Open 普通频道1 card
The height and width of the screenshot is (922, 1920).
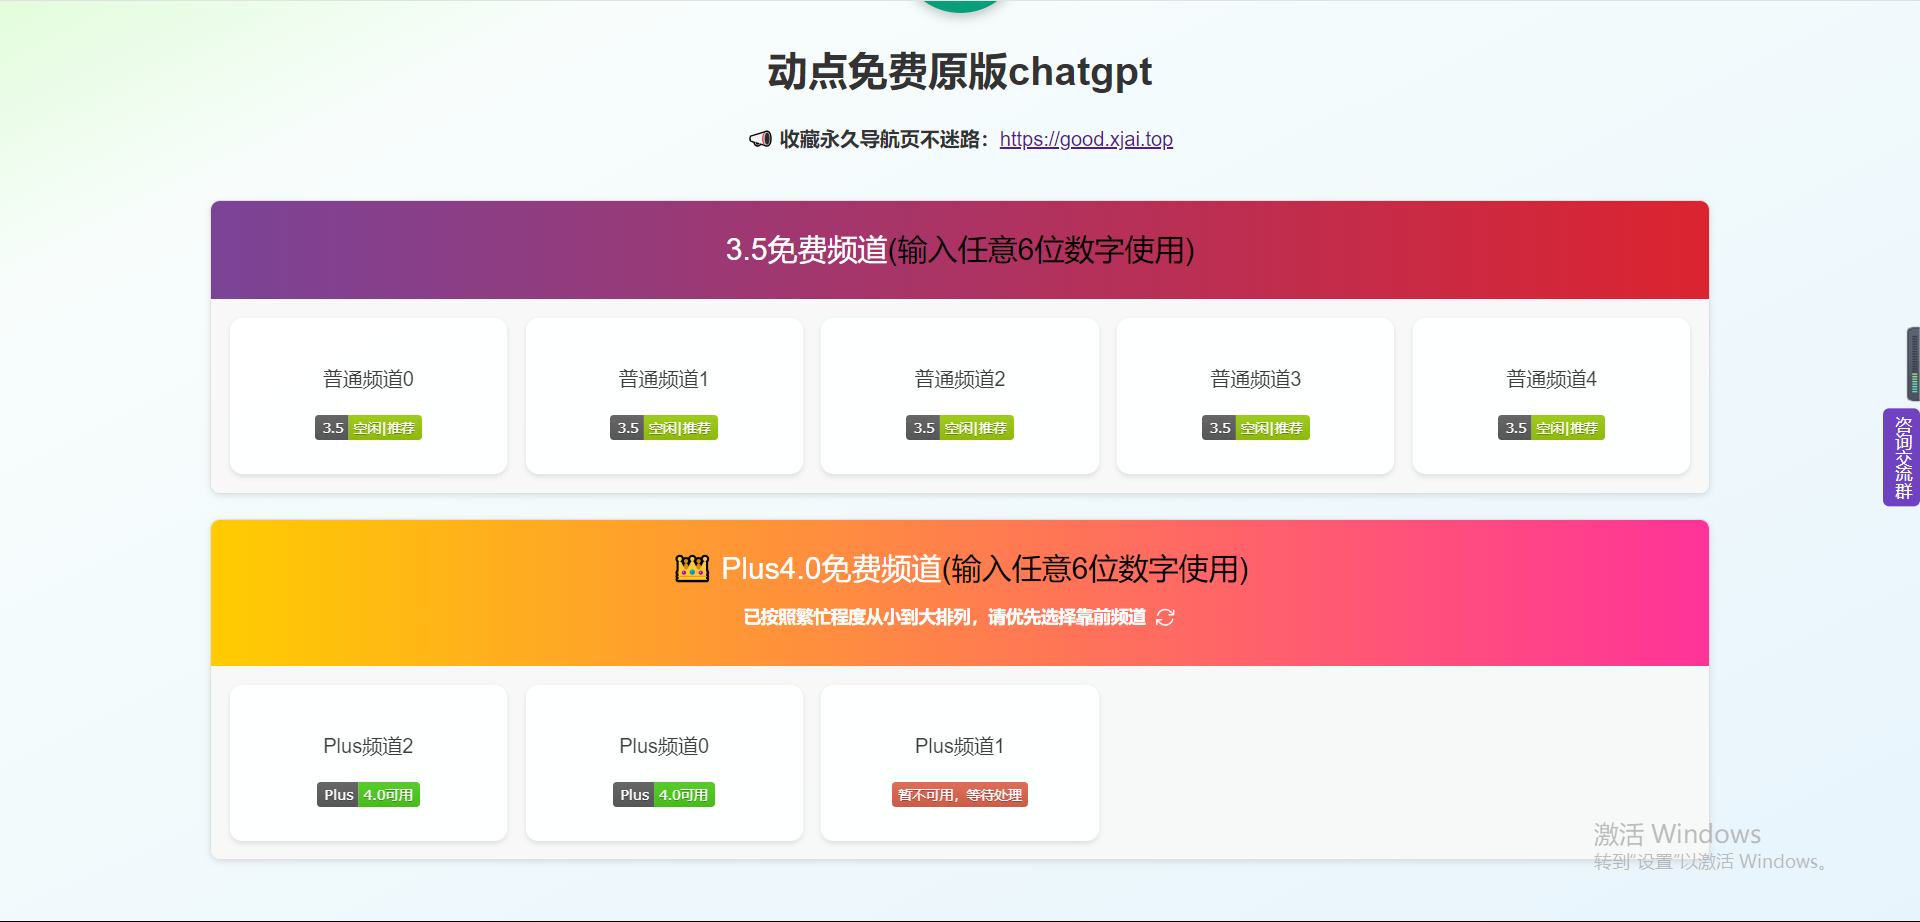pos(664,396)
